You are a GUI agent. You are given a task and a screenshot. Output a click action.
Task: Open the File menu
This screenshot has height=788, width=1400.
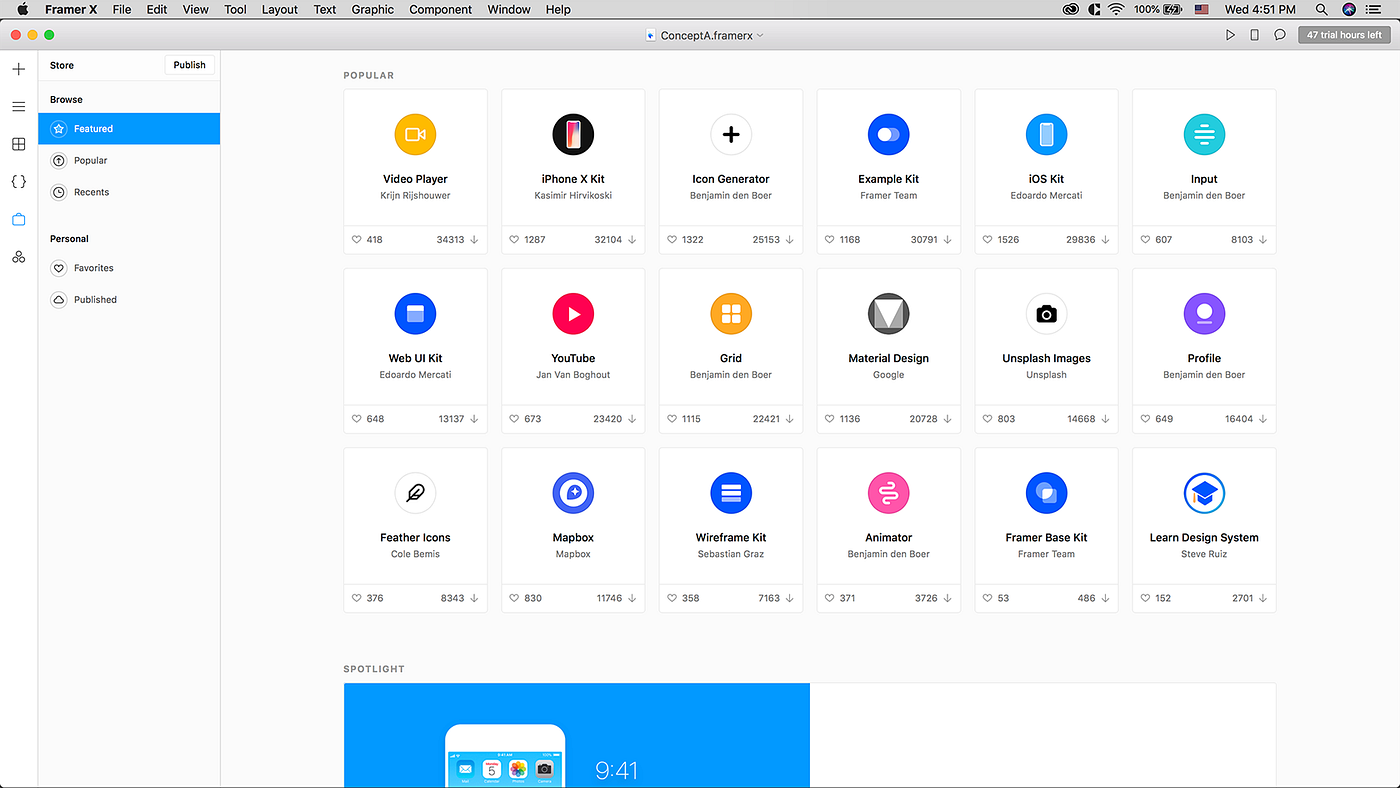122,9
